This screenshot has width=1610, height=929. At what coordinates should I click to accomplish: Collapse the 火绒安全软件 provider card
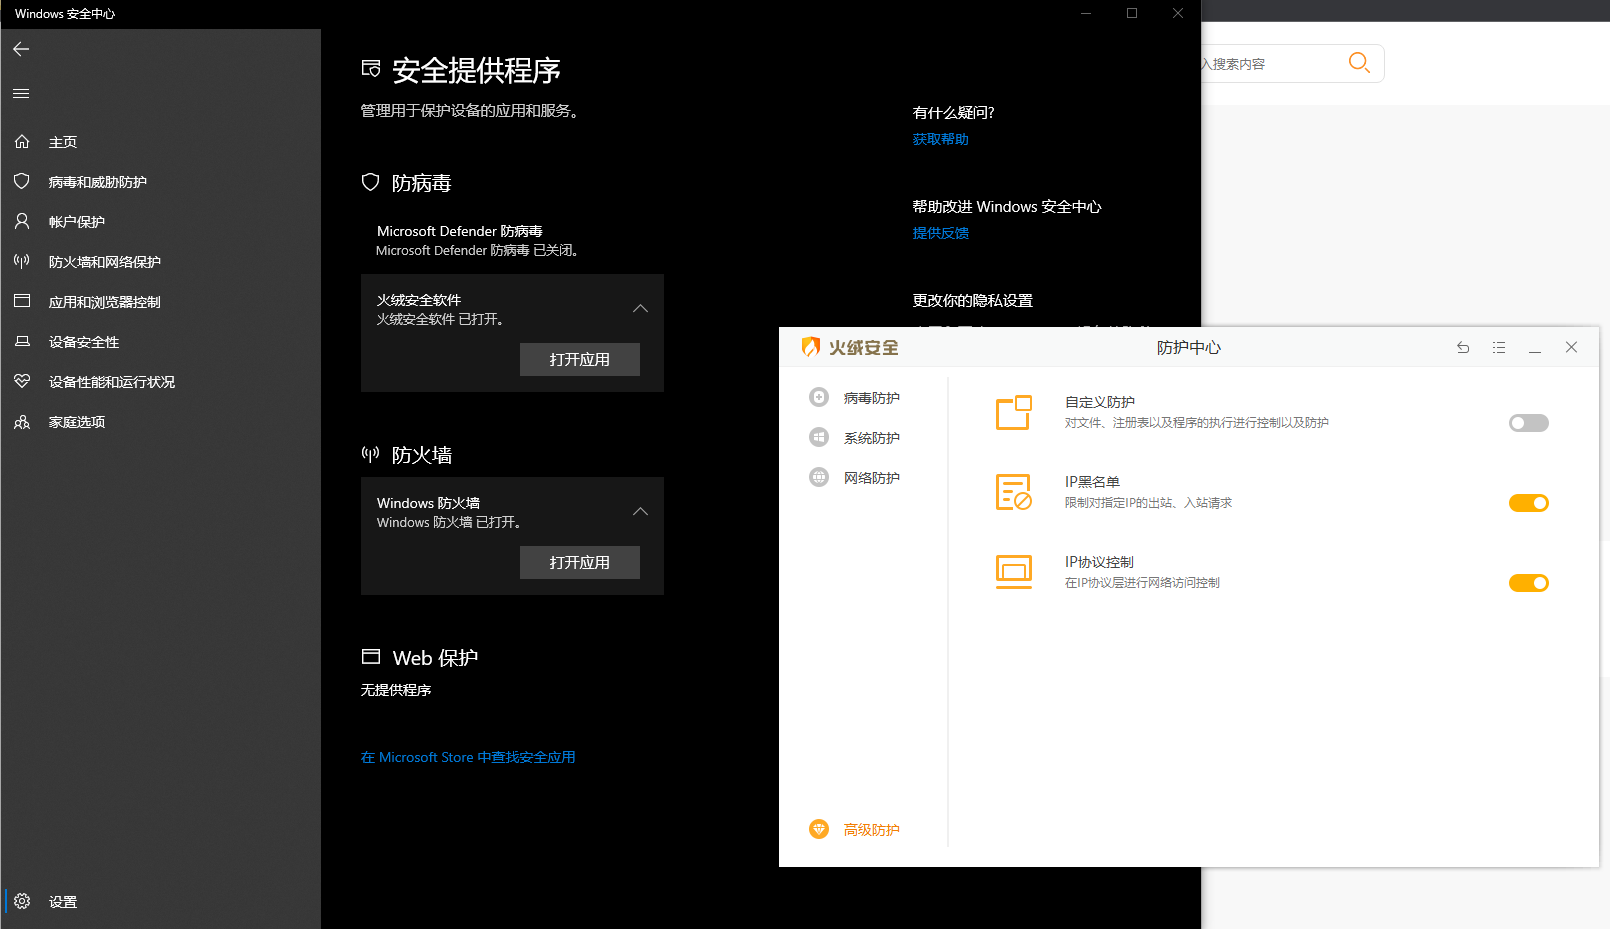click(x=641, y=309)
